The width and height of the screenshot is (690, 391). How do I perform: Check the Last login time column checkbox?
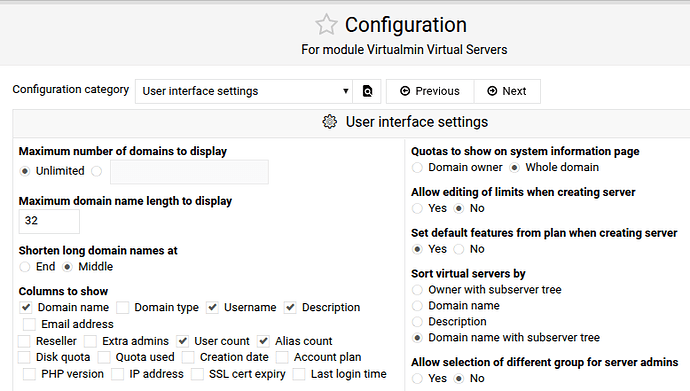pyautogui.click(x=299, y=374)
